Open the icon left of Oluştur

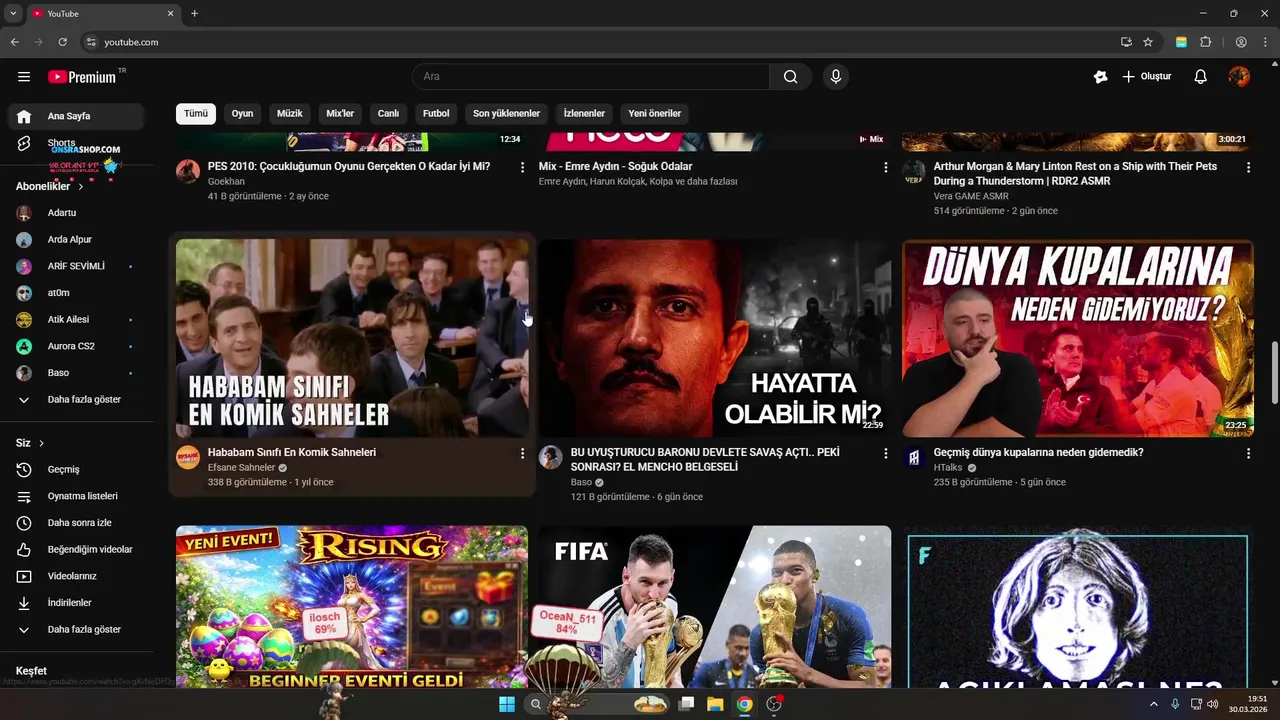[1101, 77]
